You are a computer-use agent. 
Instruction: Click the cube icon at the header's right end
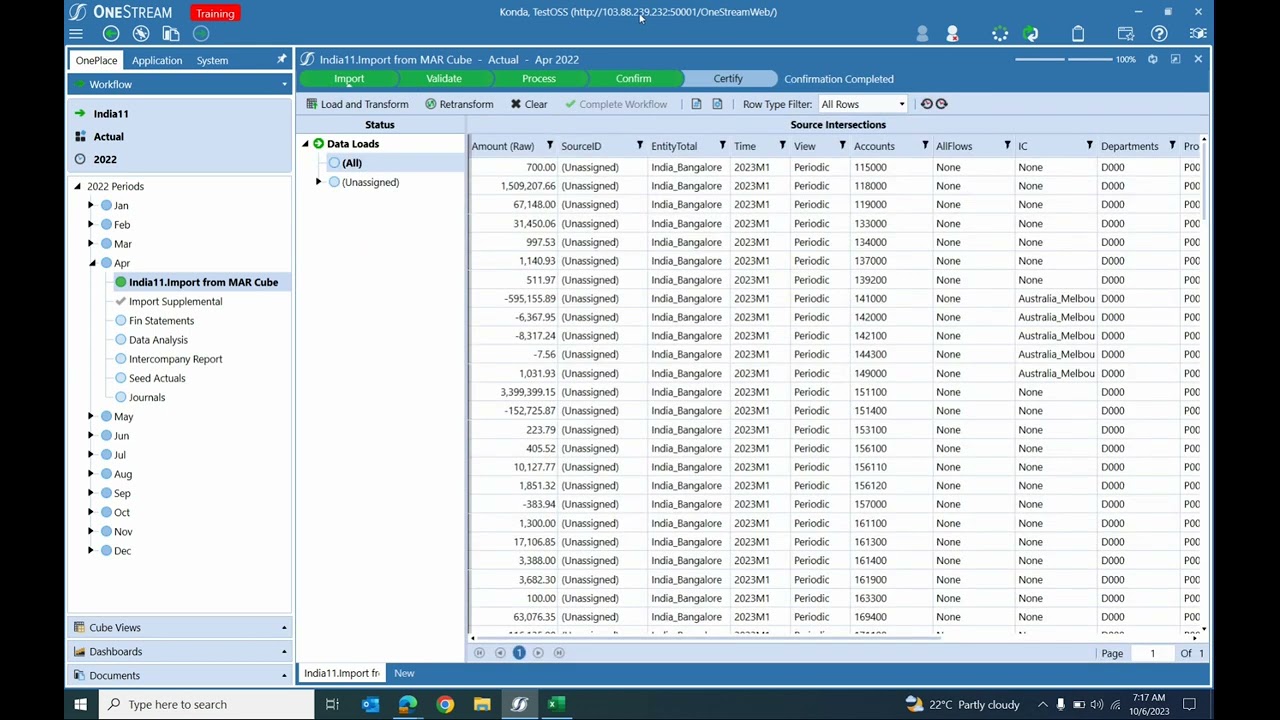pyautogui.click(x=1197, y=34)
